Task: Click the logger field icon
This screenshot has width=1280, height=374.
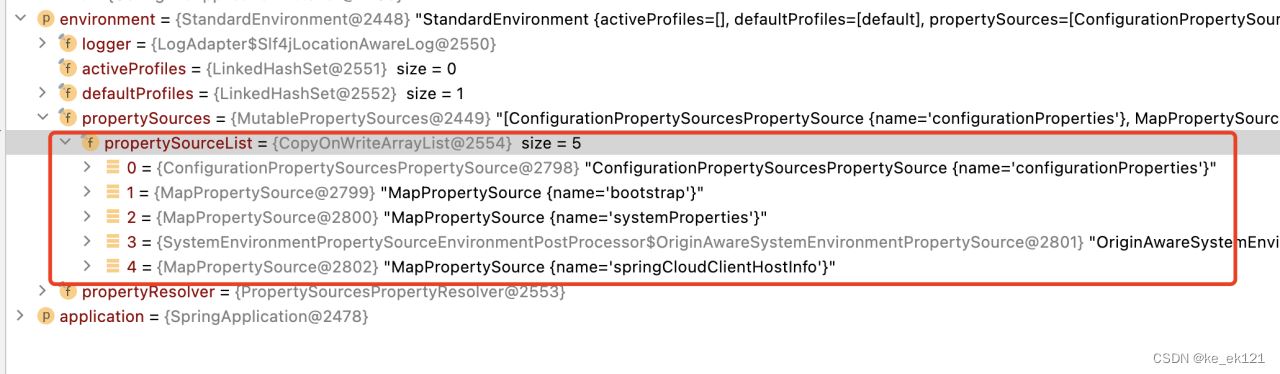Action: (x=67, y=44)
